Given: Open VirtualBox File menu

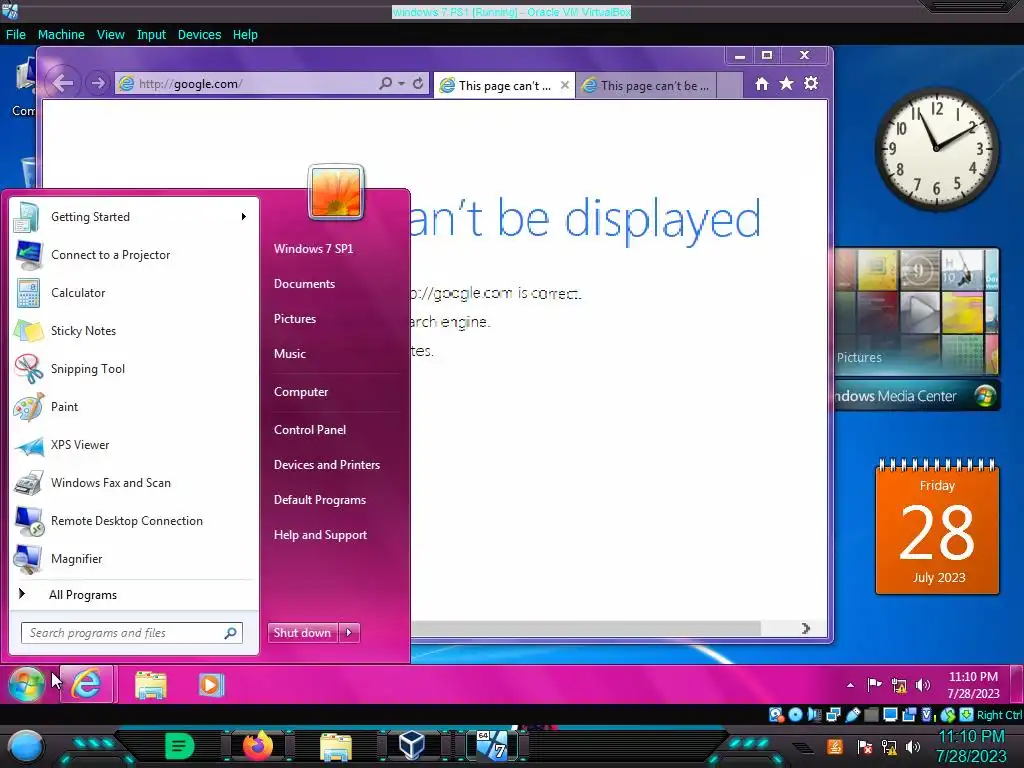Looking at the screenshot, I should (x=16, y=35).
